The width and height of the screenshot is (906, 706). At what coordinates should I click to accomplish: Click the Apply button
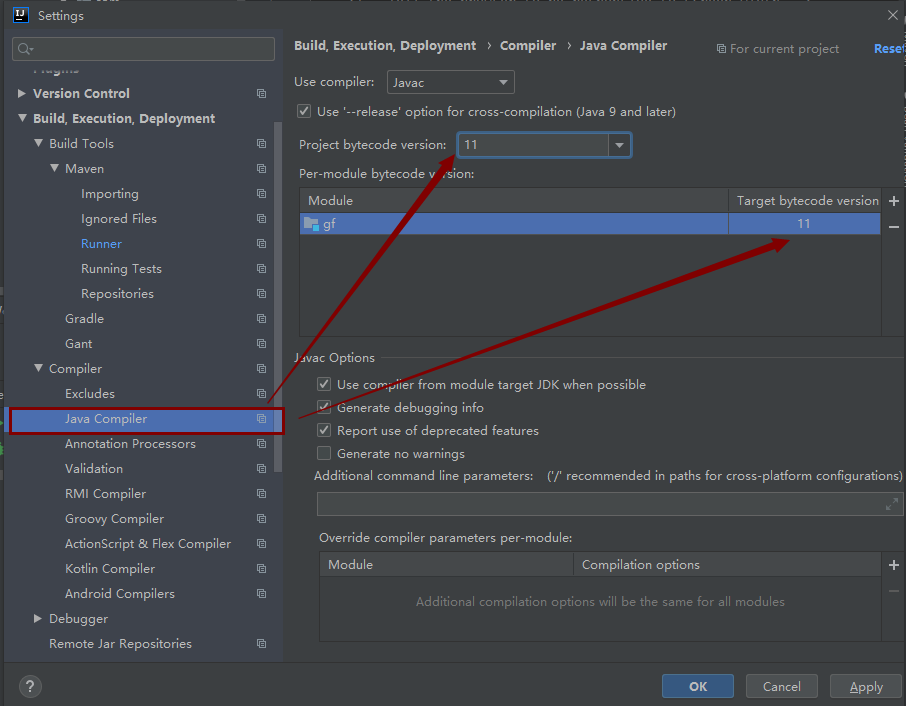866,686
